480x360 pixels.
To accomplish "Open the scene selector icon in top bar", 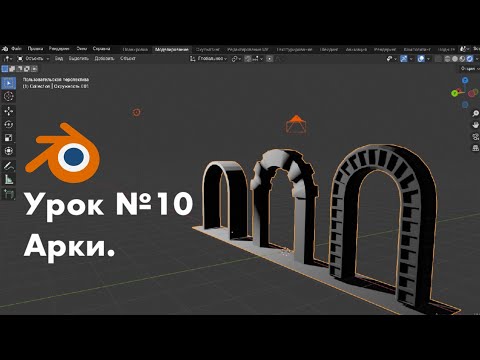I will point(464,49).
